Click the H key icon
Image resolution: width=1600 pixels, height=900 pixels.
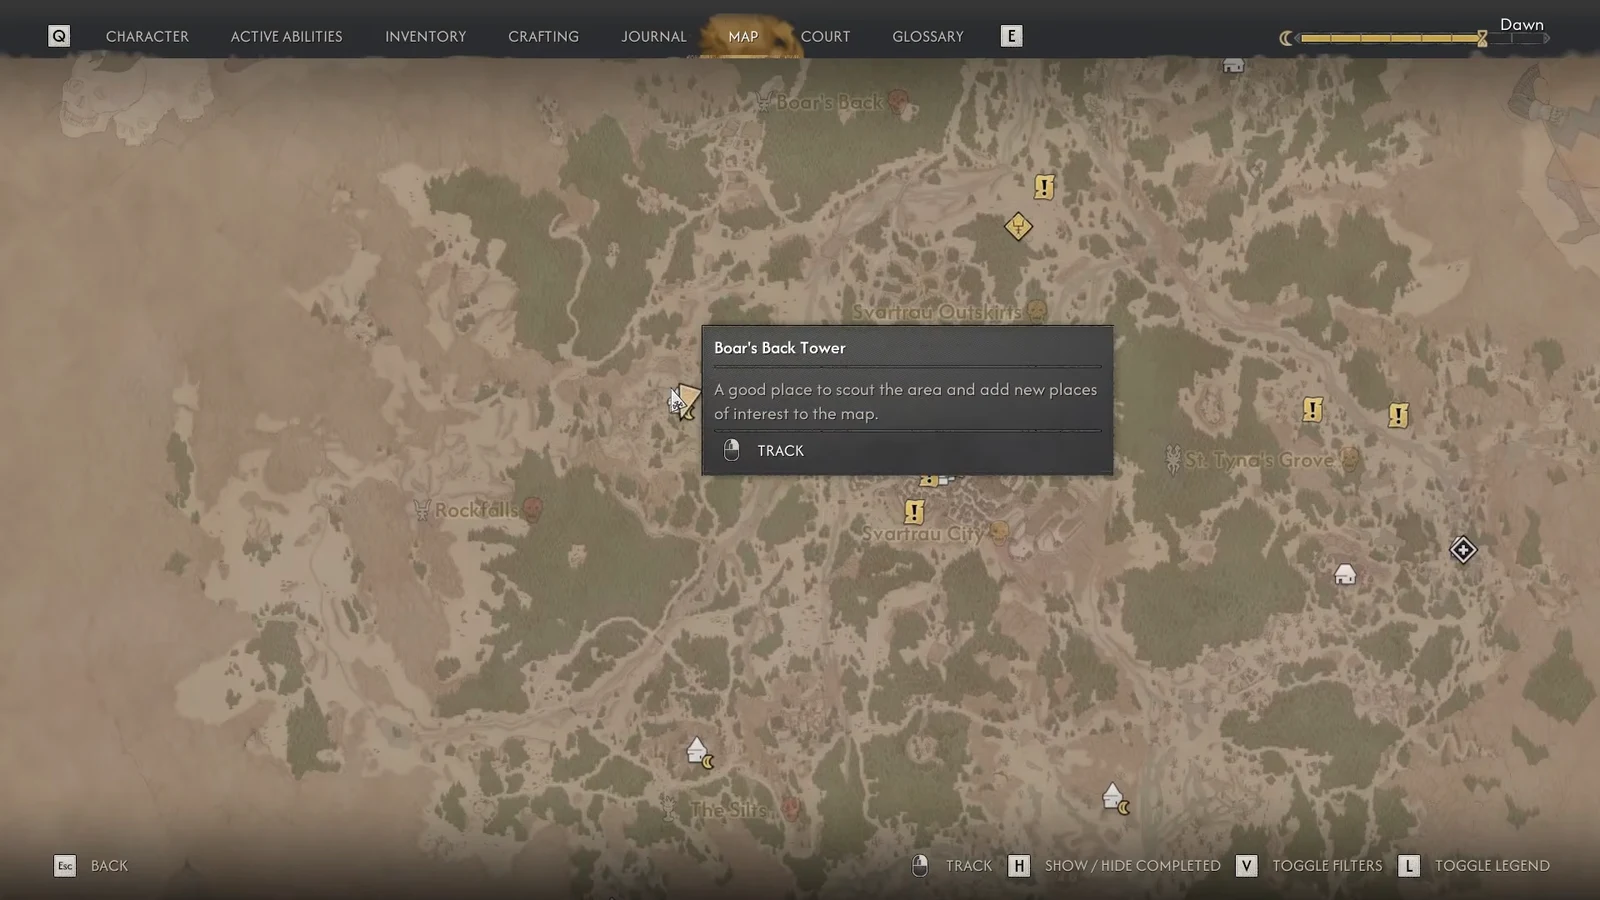point(1019,866)
